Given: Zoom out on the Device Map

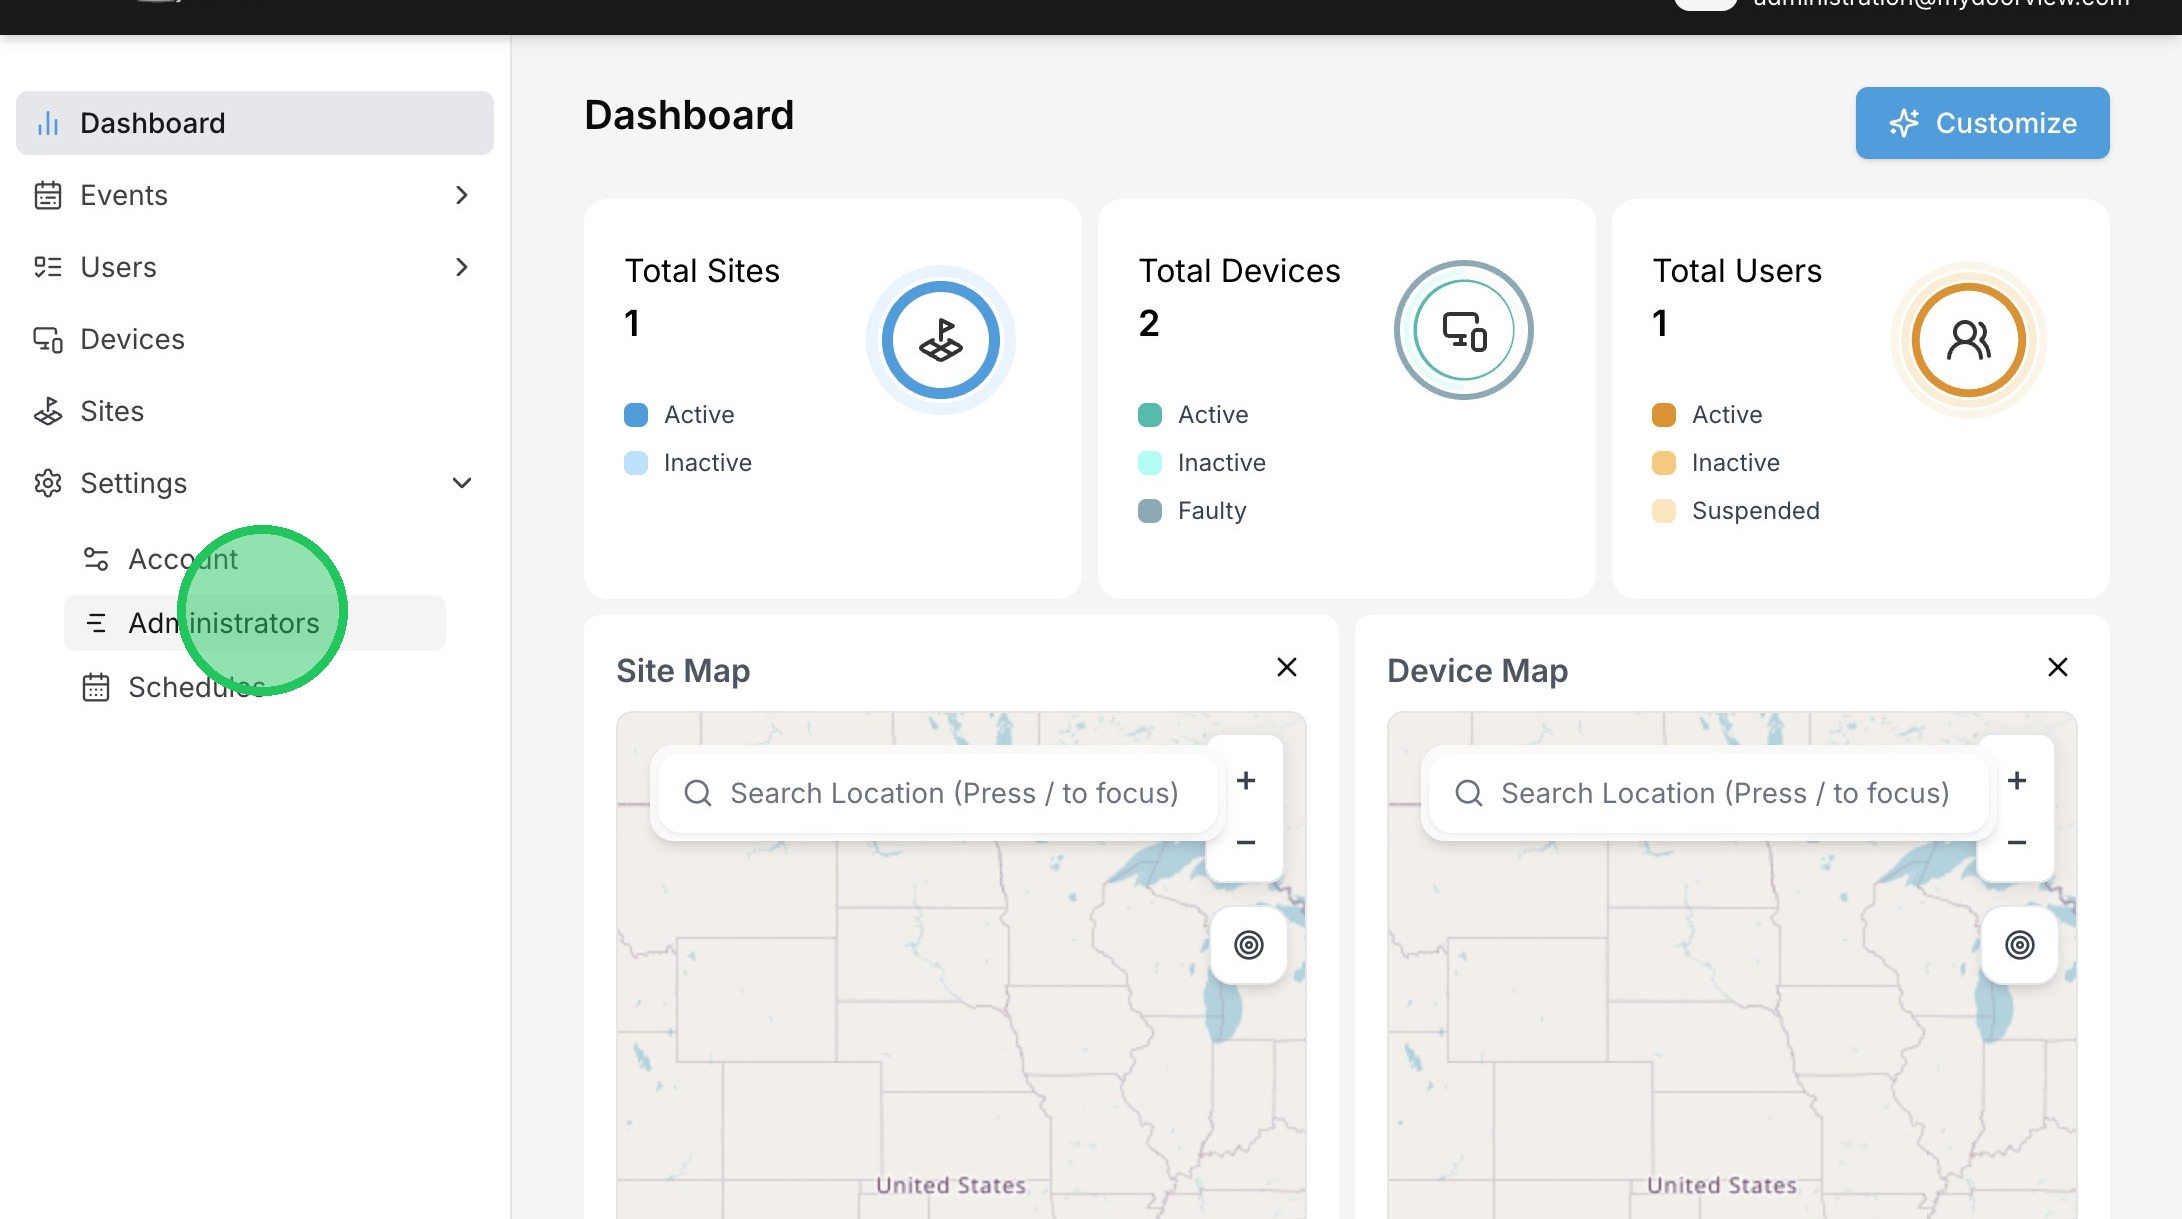Looking at the screenshot, I should (2016, 843).
